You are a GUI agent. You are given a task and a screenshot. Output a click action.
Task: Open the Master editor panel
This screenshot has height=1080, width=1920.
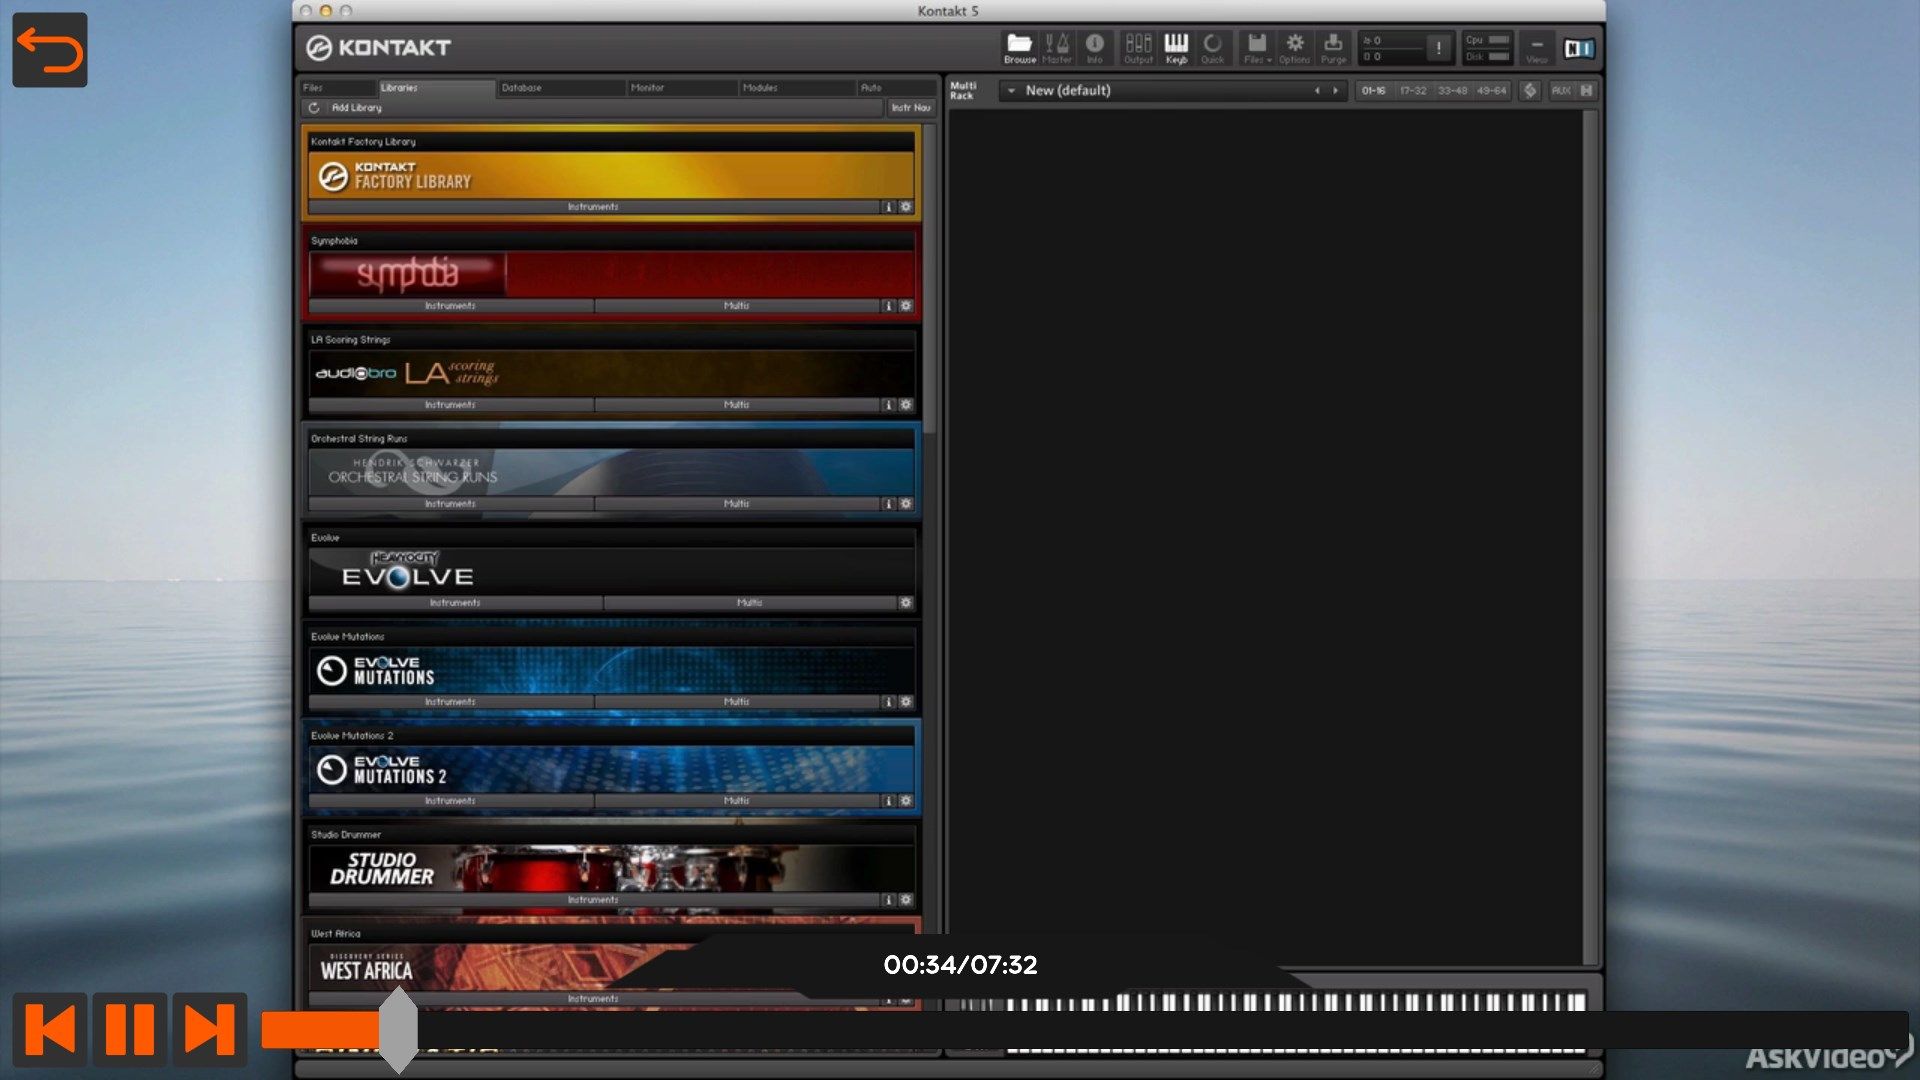click(1057, 47)
